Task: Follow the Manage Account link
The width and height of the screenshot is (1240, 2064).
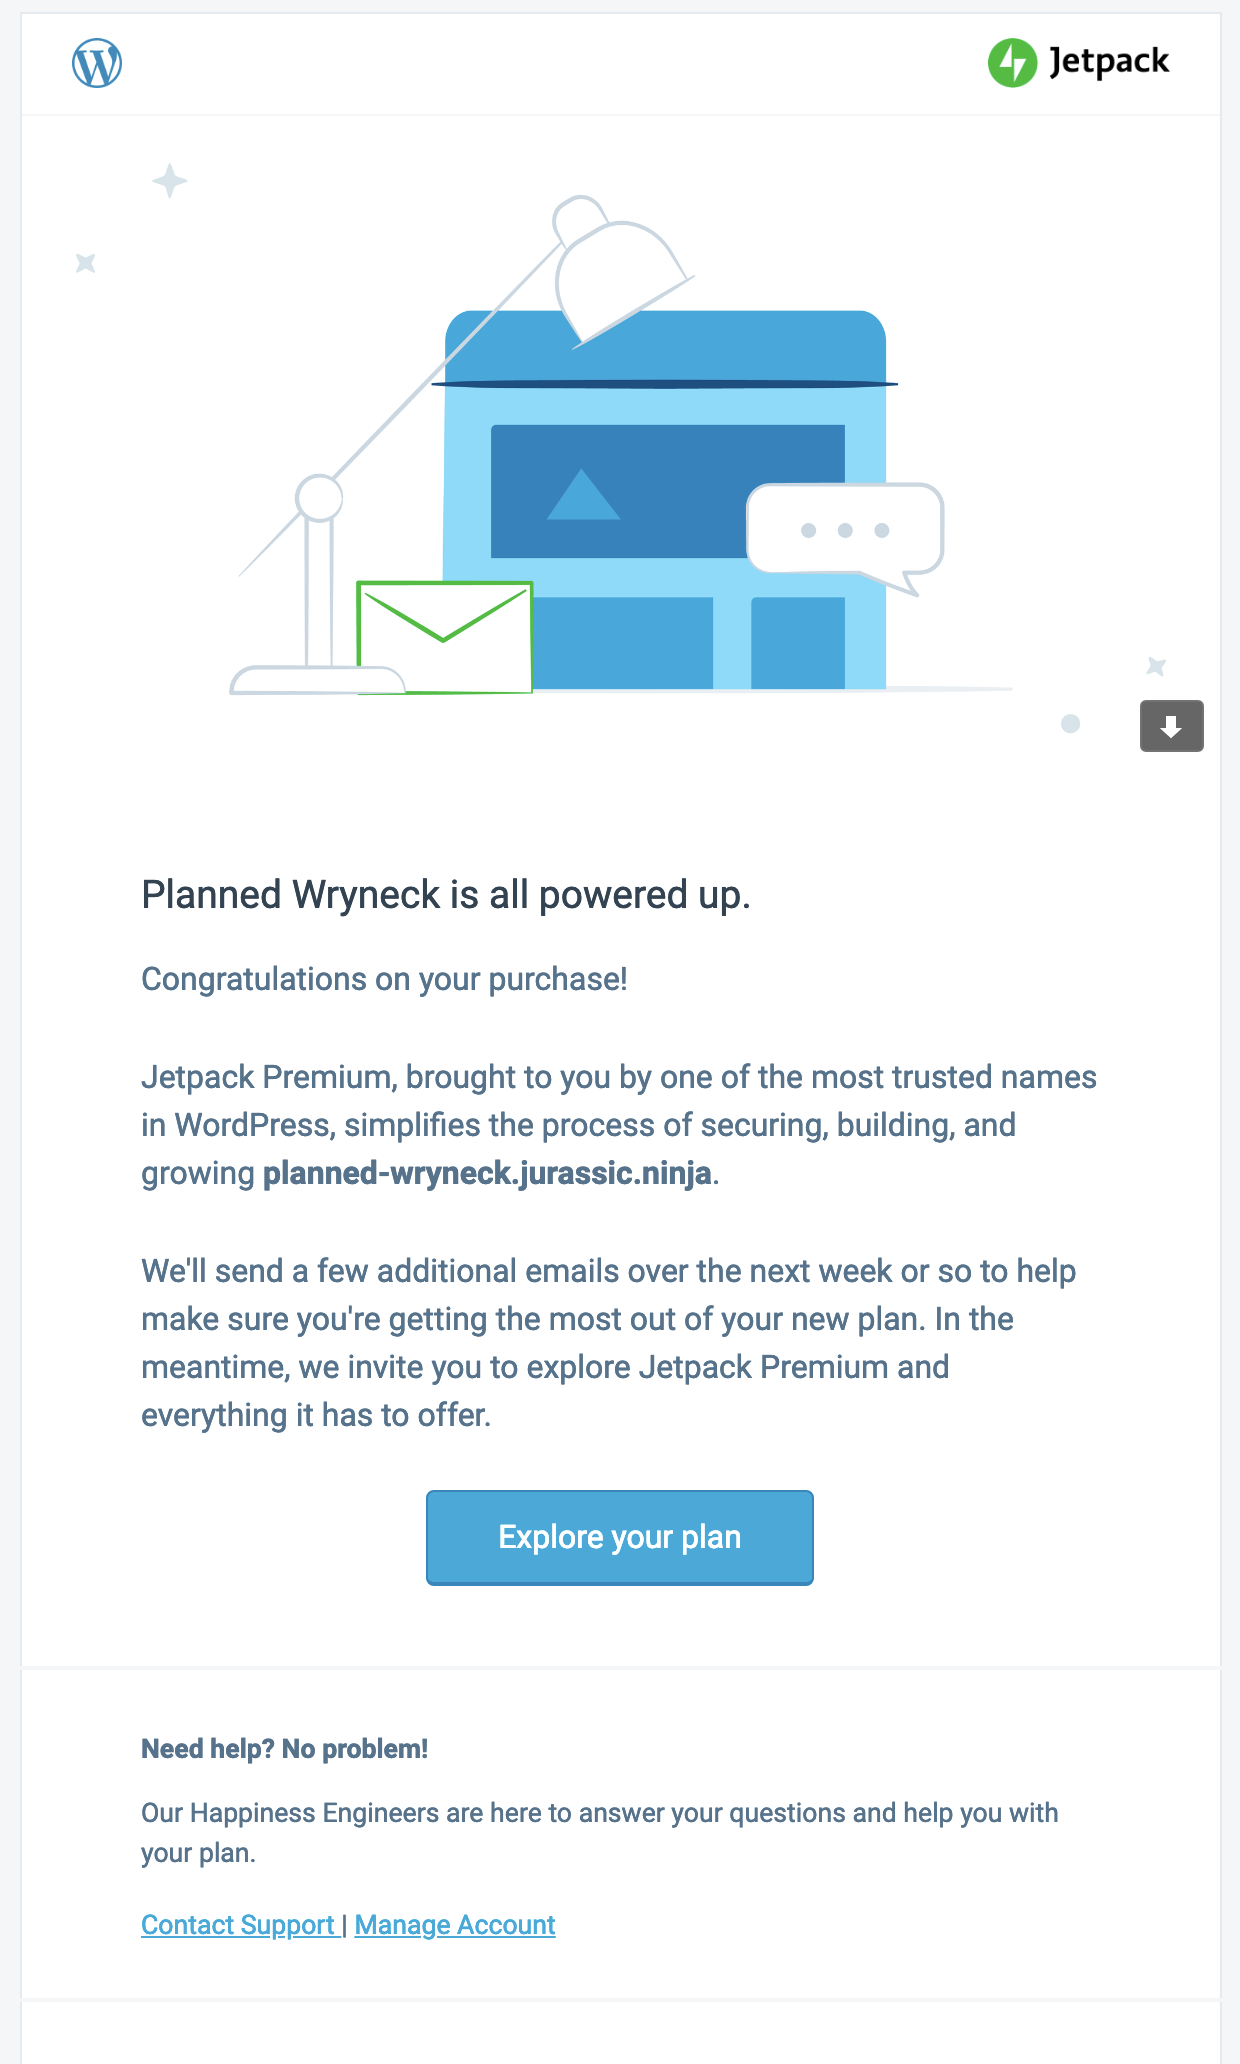Action: pyautogui.click(x=455, y=1924)
